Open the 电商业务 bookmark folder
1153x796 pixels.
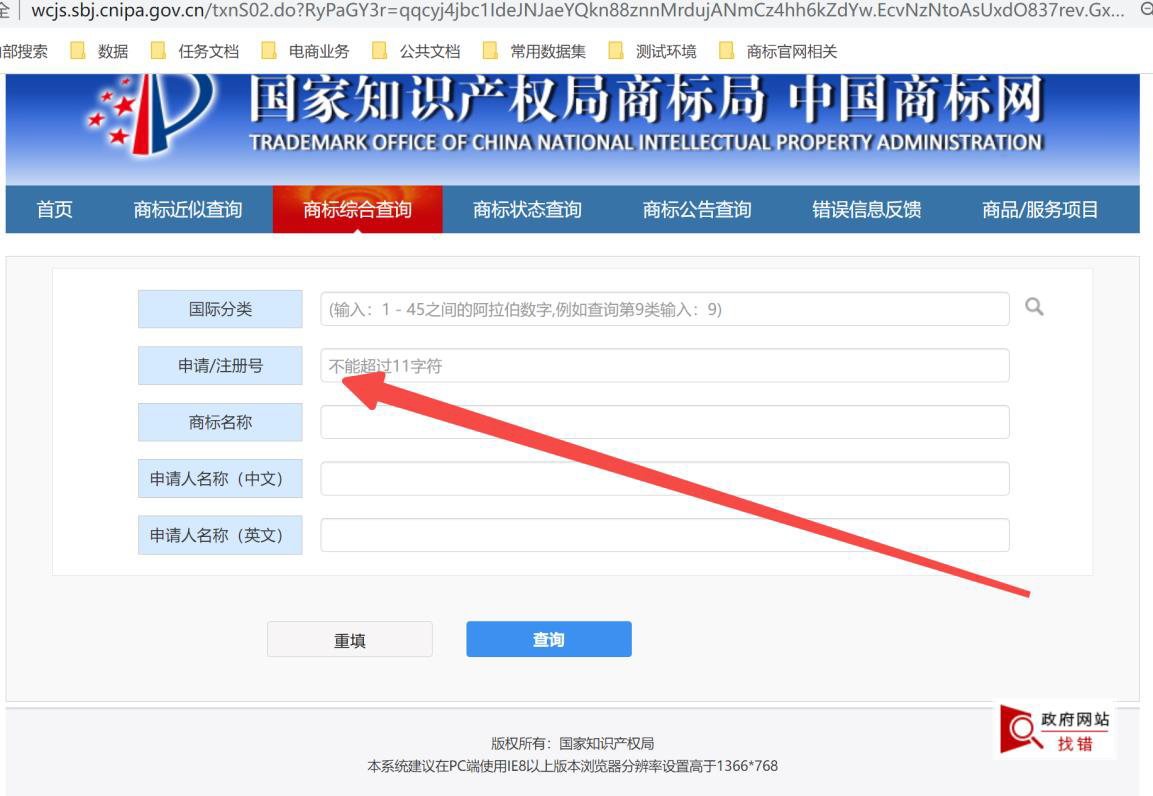point(305,51)
